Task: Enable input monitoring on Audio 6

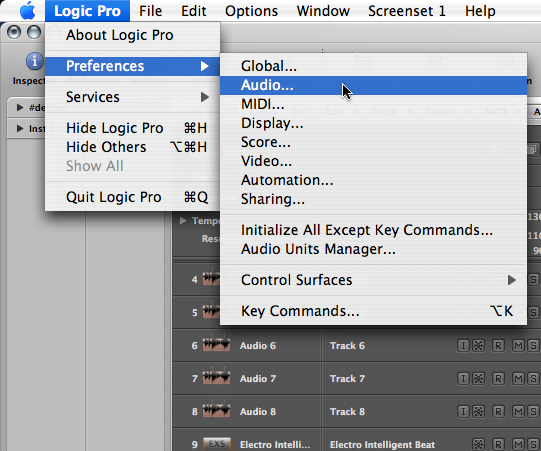Action: (x=463, y=345)
